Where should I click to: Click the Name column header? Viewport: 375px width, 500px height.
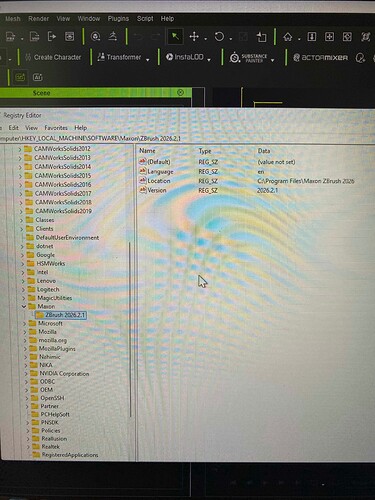[x=147, y=151]
